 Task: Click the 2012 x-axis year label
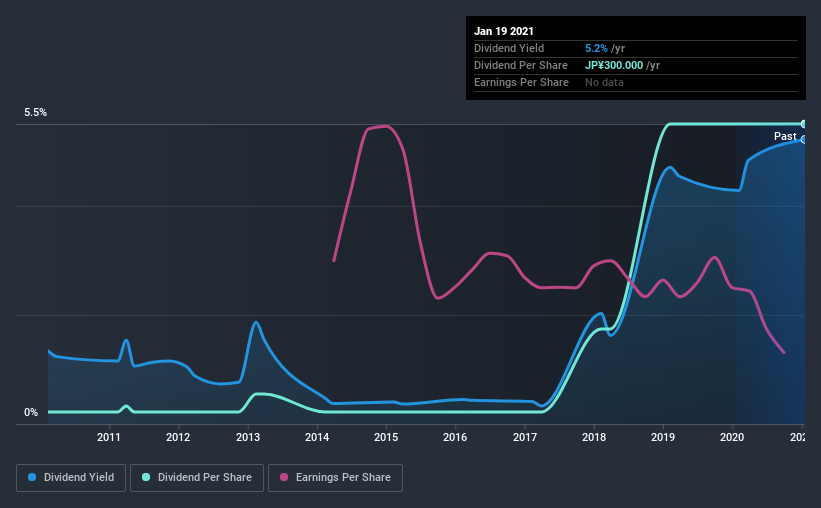click(x=178, y=437)
